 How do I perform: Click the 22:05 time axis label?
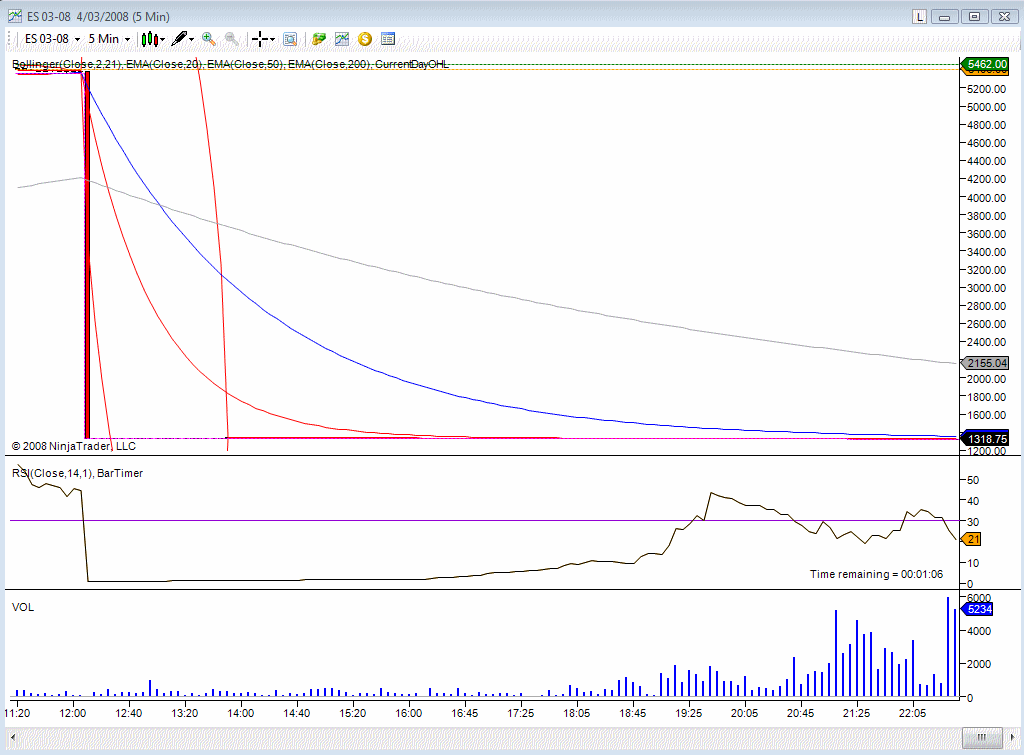click(x=912, y=713)
